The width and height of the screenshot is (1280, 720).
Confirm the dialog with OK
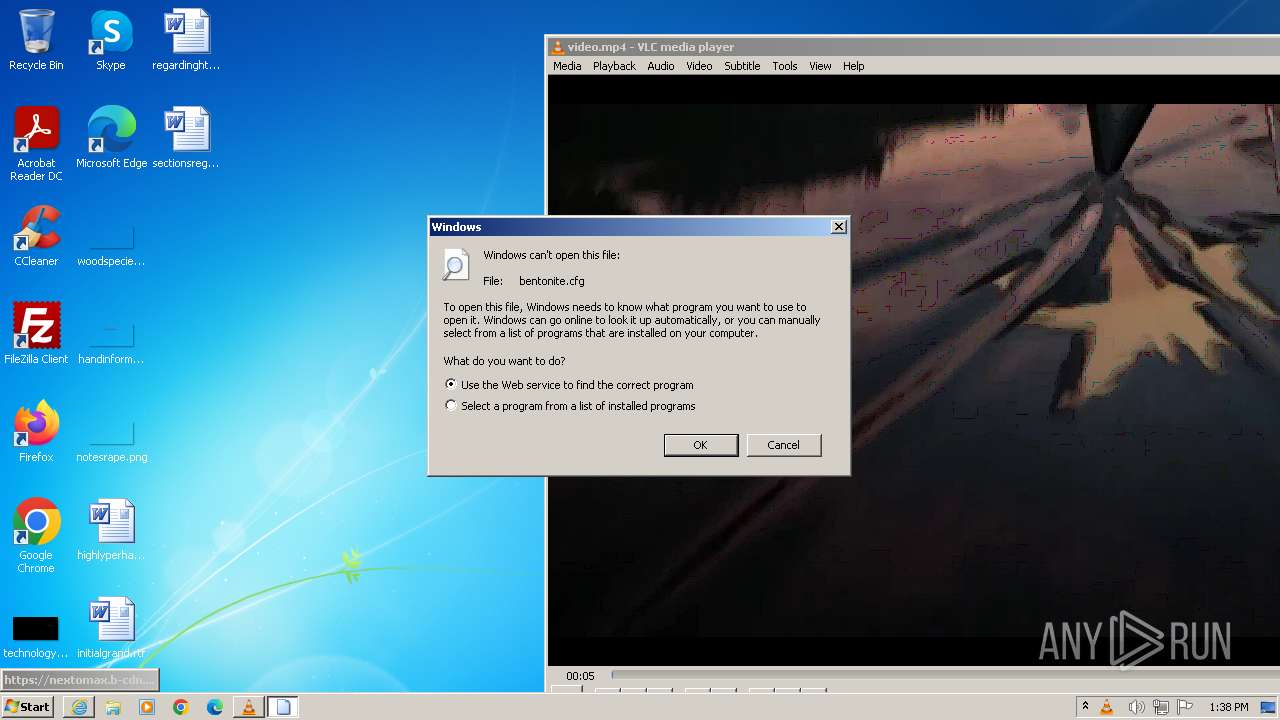click(701, 445)
